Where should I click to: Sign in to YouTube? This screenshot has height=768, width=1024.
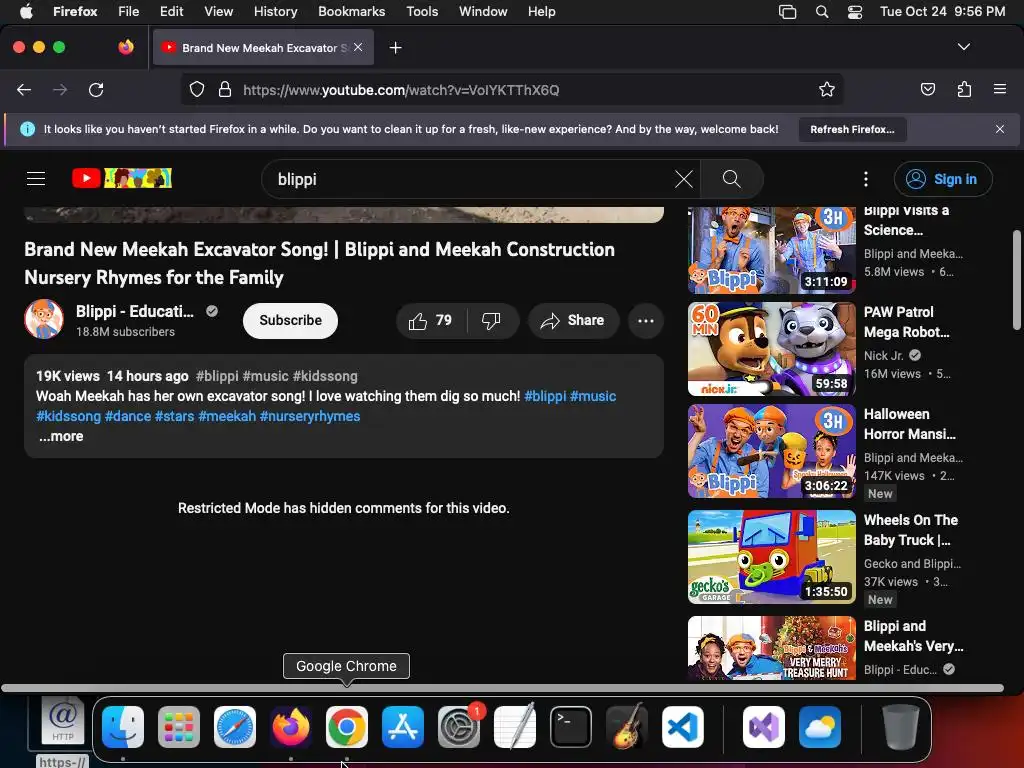pyautogui.click(x=942, y=179)
